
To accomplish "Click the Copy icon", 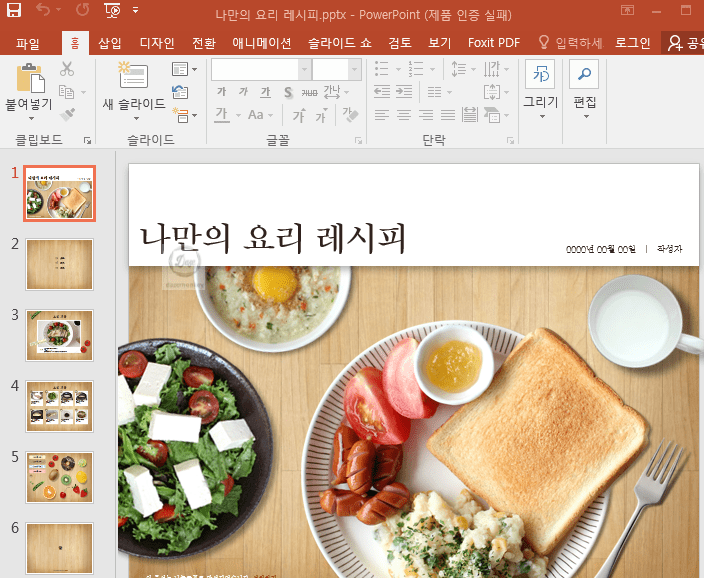I will click(x=66, y=92).
